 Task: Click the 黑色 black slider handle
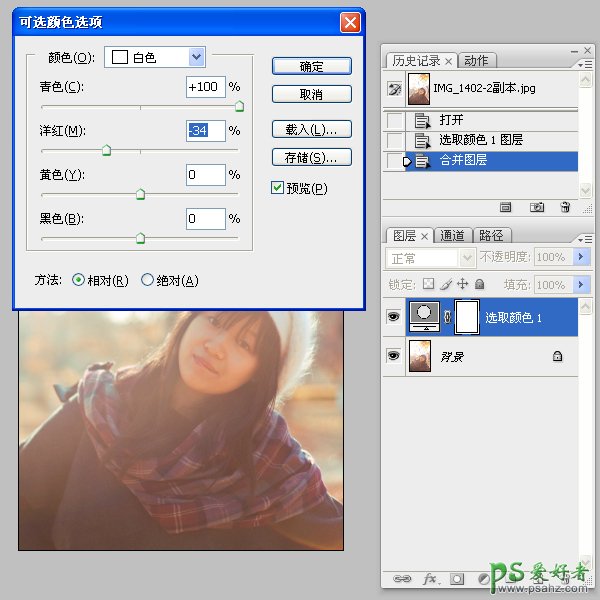[x=140, y=238]
